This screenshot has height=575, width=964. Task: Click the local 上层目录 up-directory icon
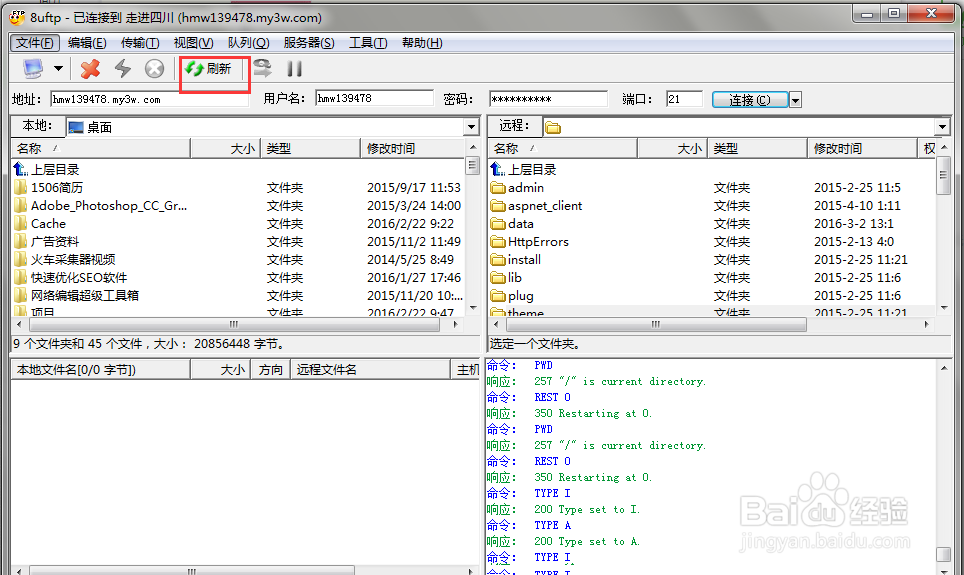[20, 169]
